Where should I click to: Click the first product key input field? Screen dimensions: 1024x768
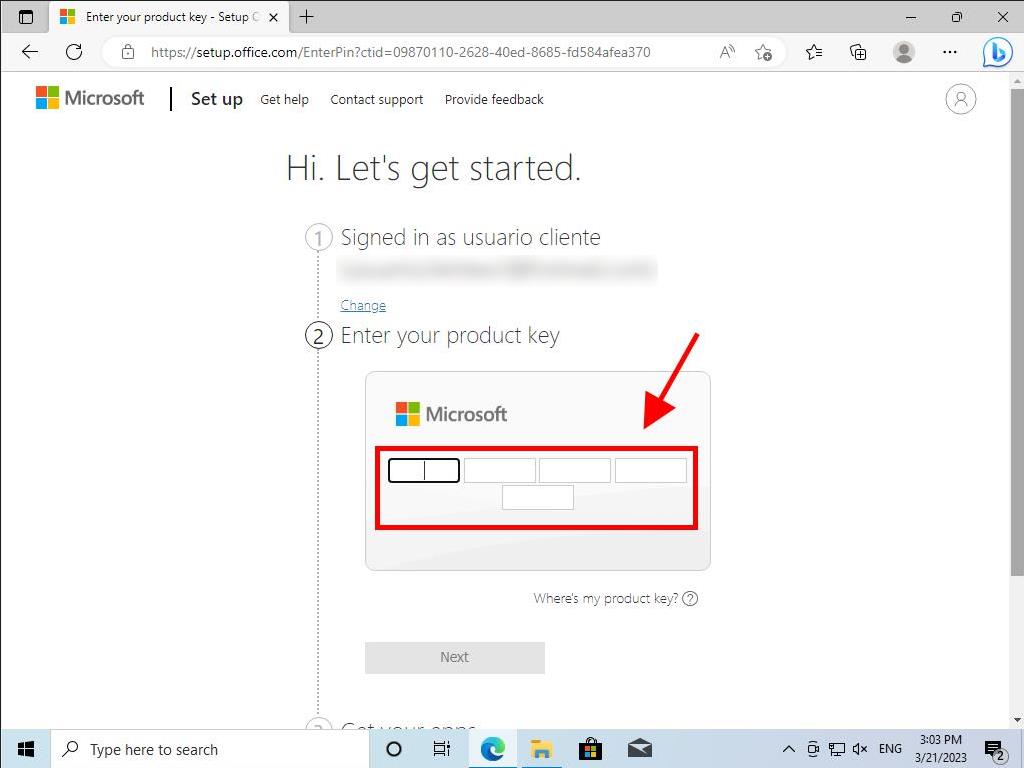click(423, 470)
